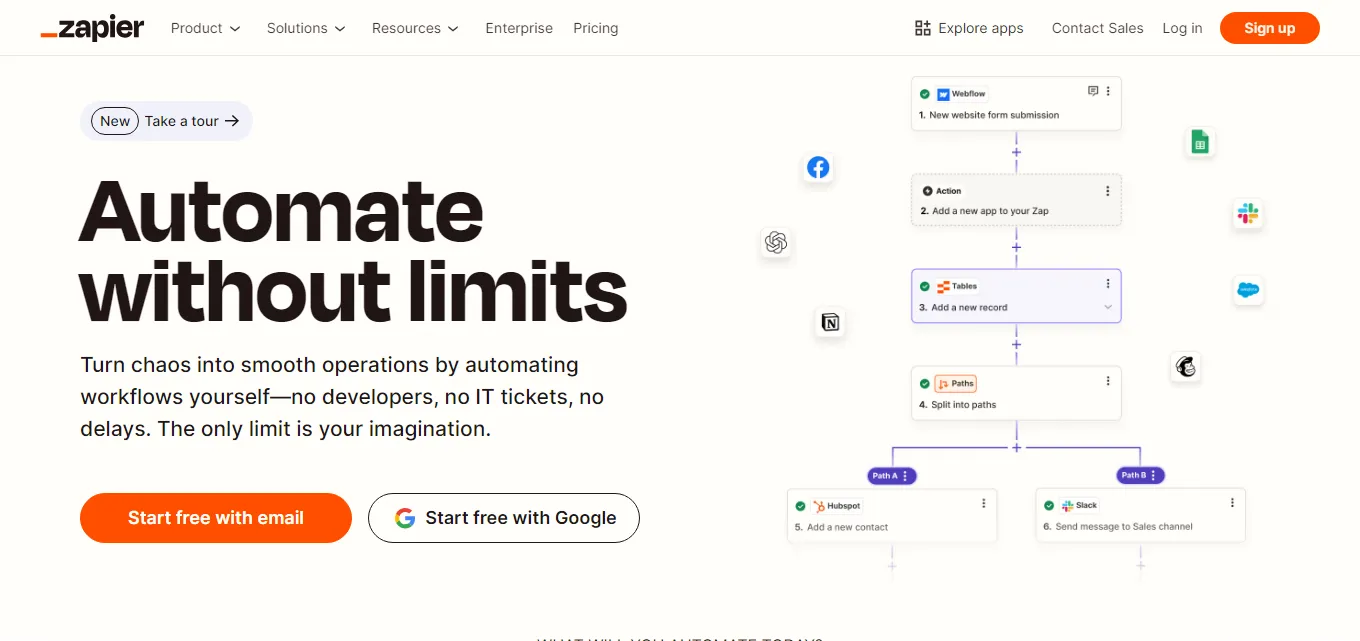Expand the Product dropdown menu
The image size is (1360, 641).
205,28
